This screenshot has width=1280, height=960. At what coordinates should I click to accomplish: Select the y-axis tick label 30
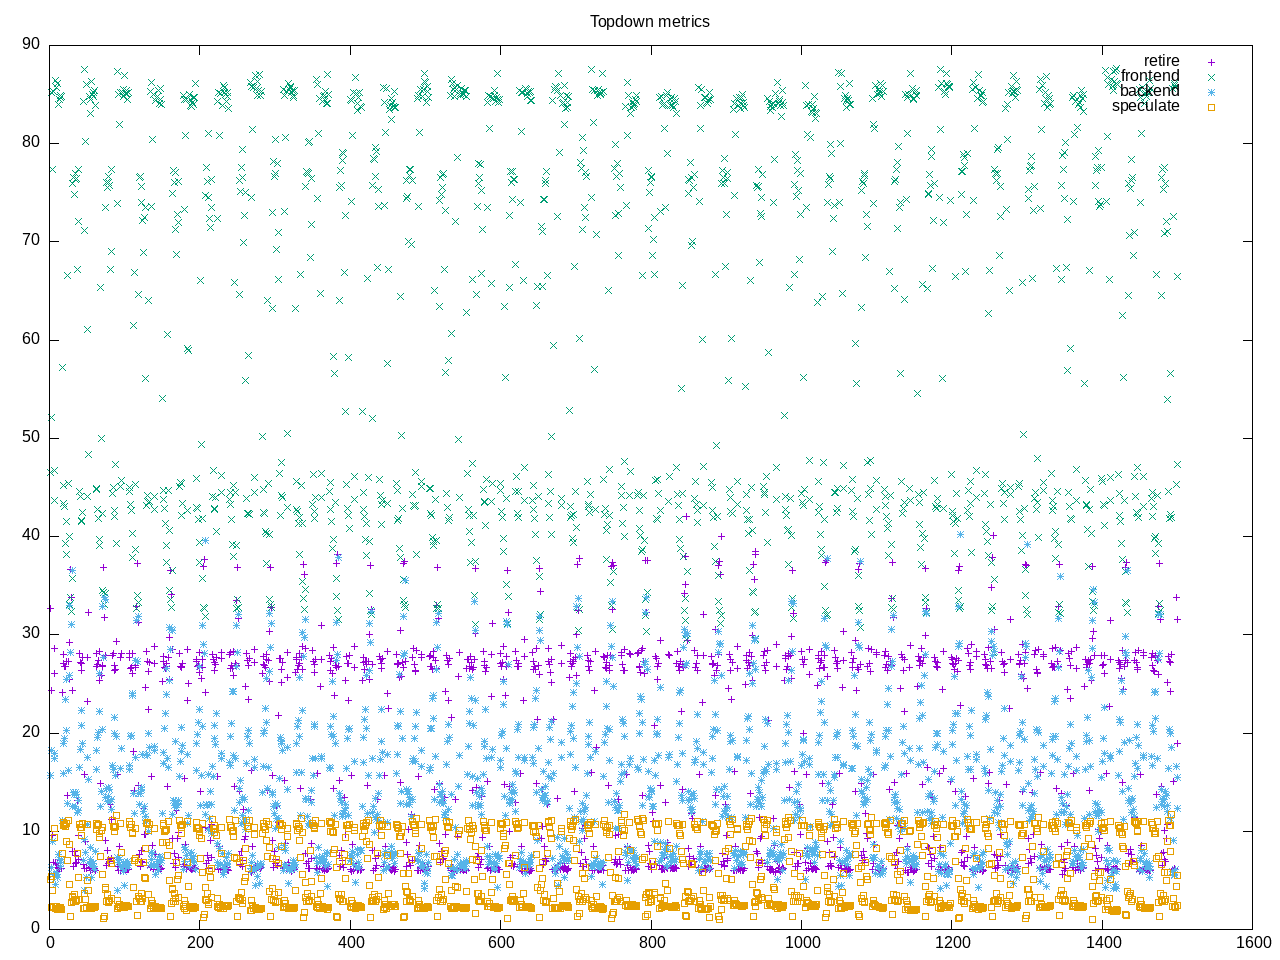tap(31, 633)
